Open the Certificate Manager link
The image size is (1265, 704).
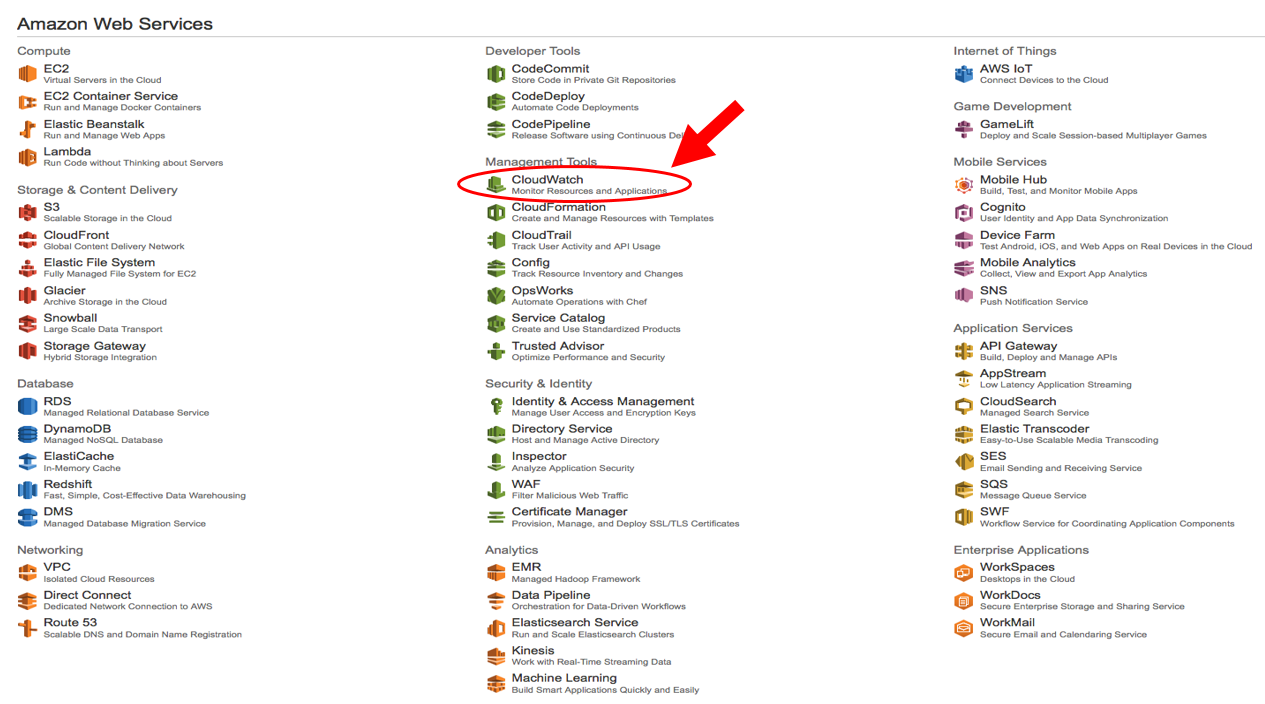click(569, 511)
